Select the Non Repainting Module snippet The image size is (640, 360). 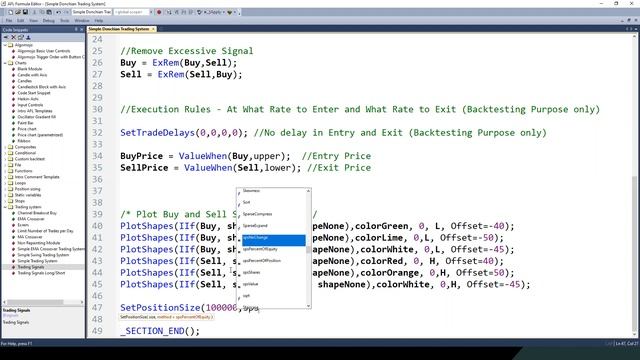[x=38, y=243]
